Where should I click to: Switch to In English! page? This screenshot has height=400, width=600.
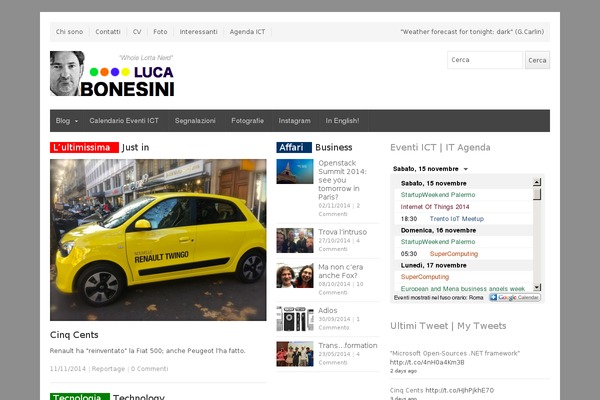click(342, 121)
